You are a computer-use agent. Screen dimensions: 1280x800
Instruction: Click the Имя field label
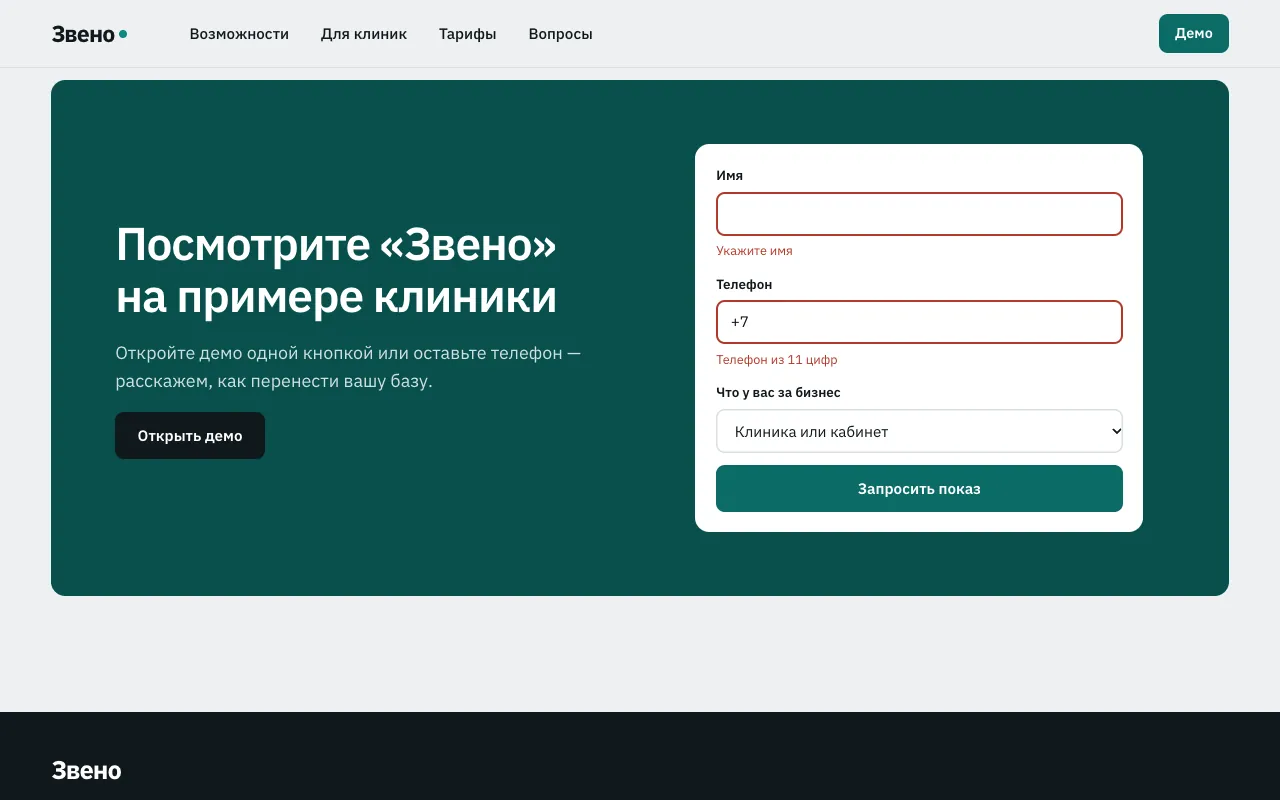[x=730, y=176]
